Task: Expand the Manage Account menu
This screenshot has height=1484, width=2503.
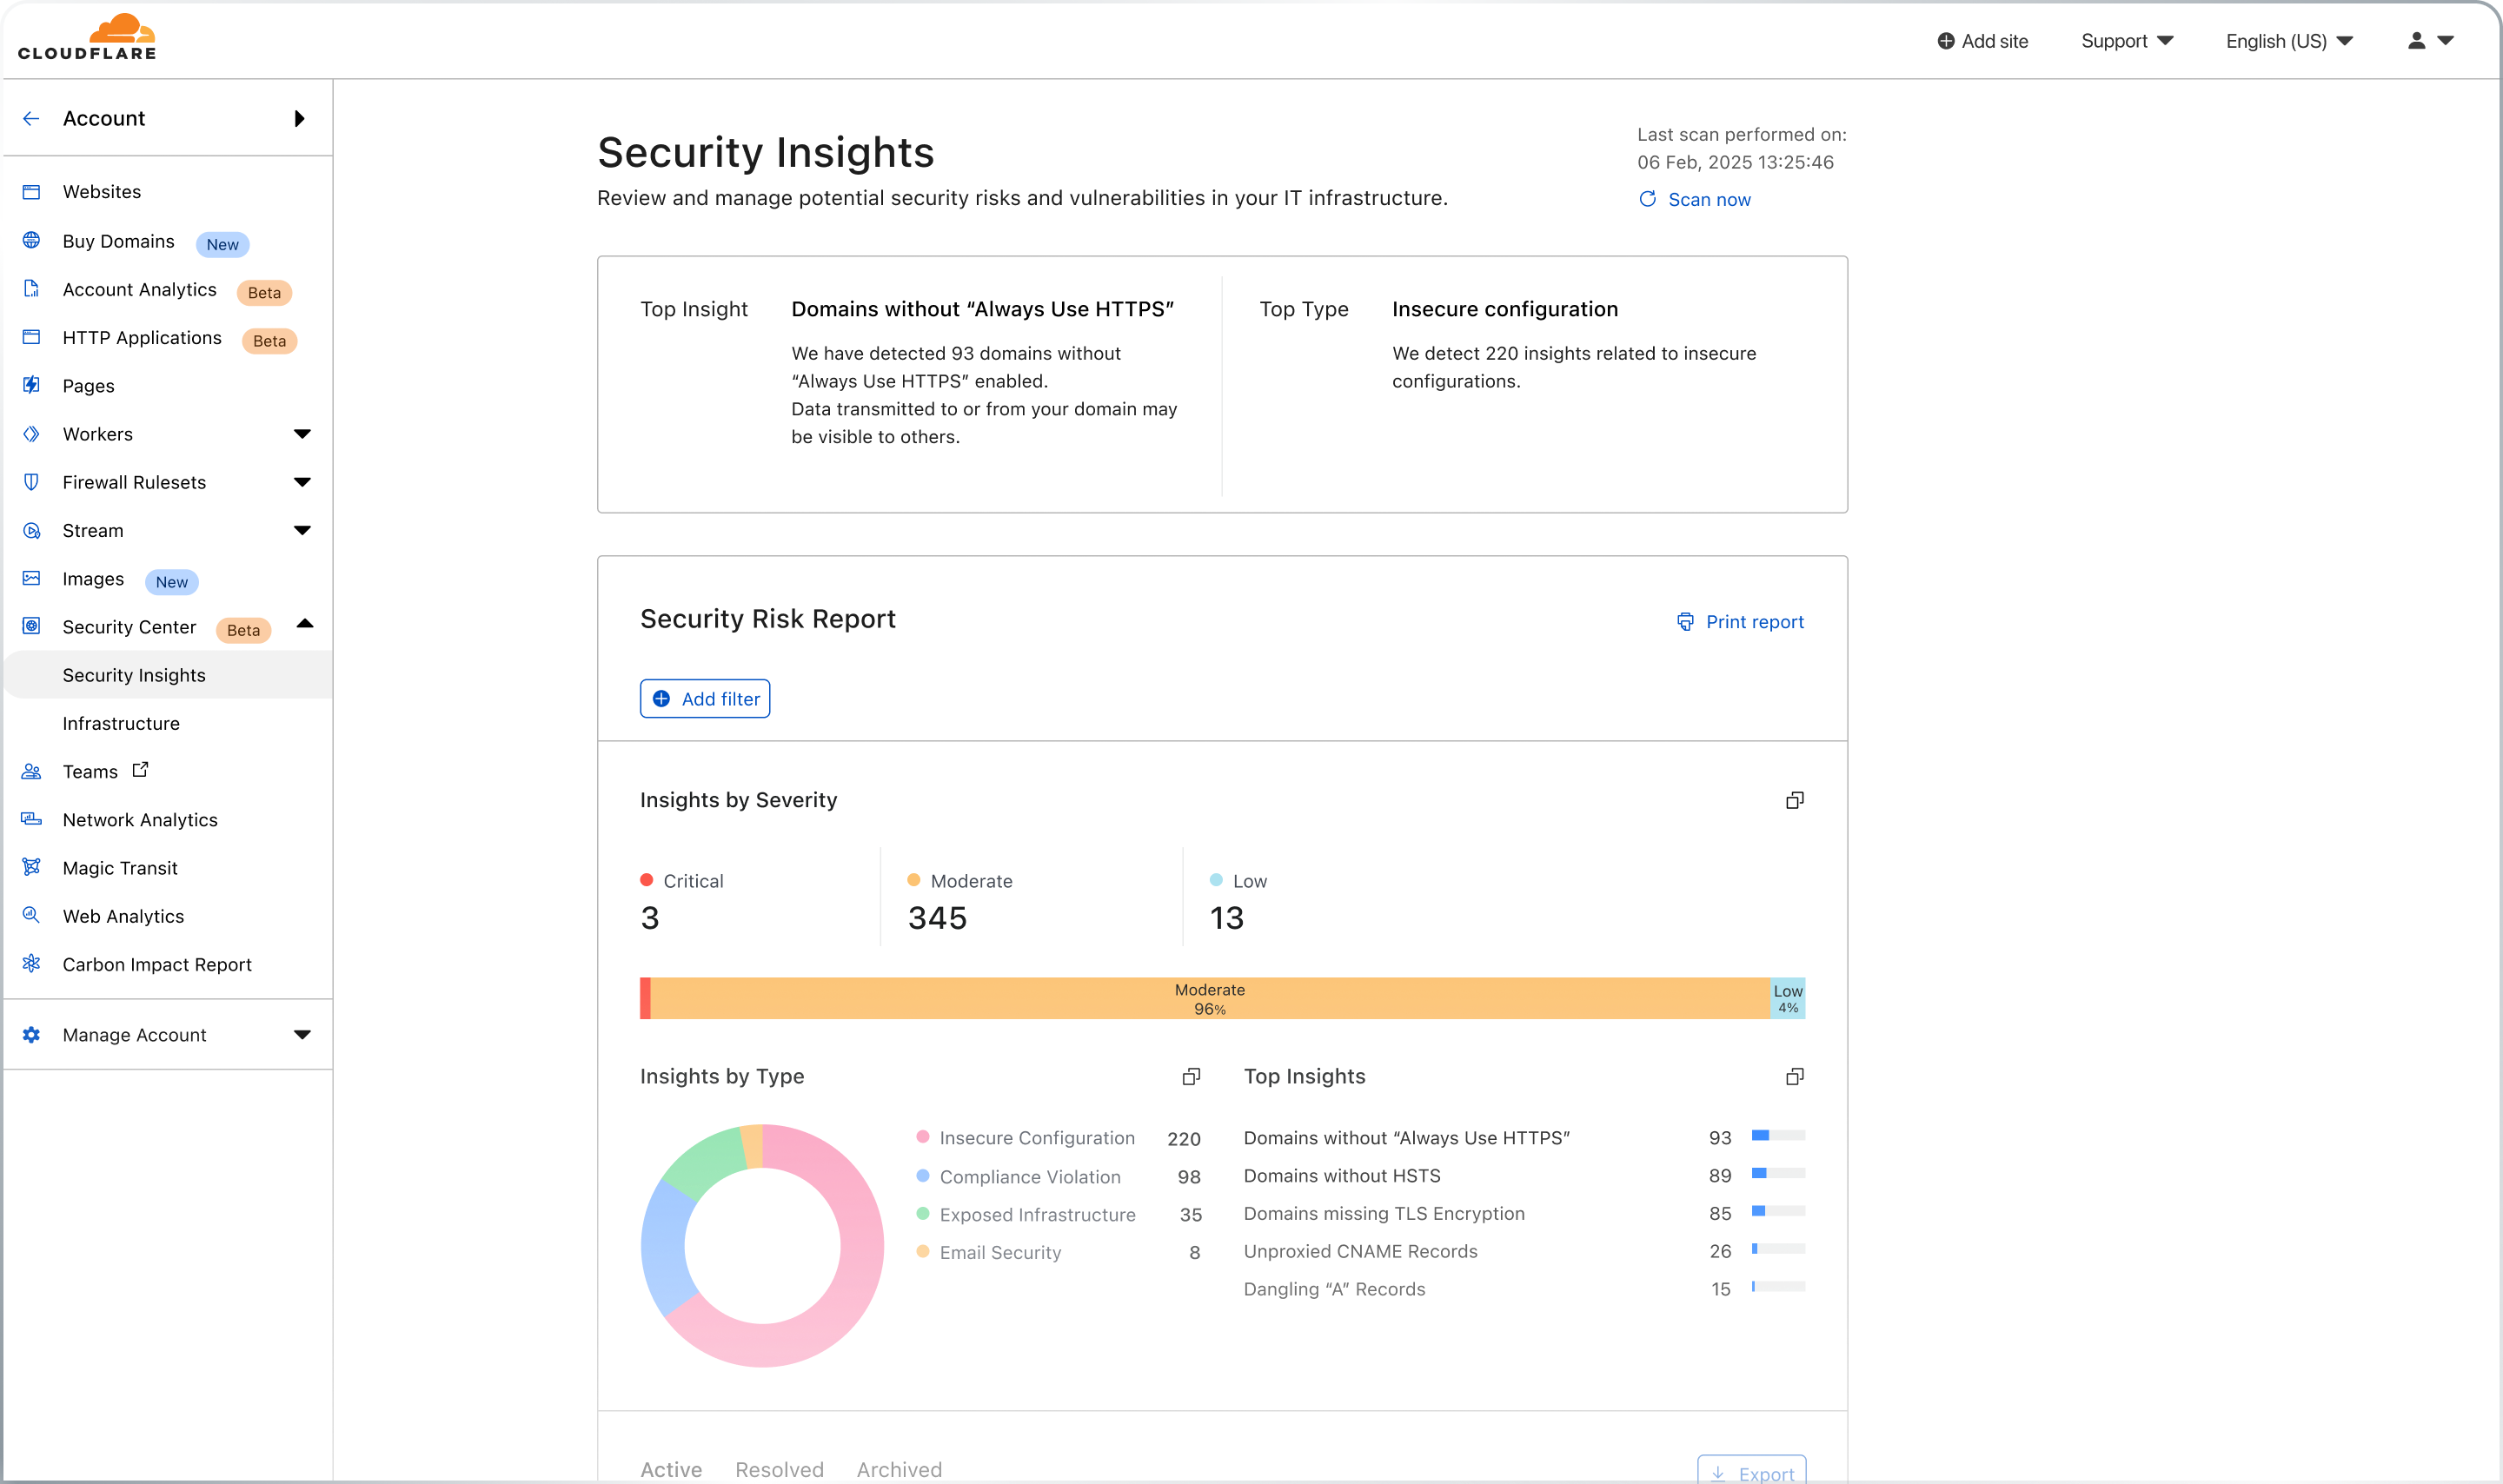Action: pyautogui.click(x=302, y=1035)
